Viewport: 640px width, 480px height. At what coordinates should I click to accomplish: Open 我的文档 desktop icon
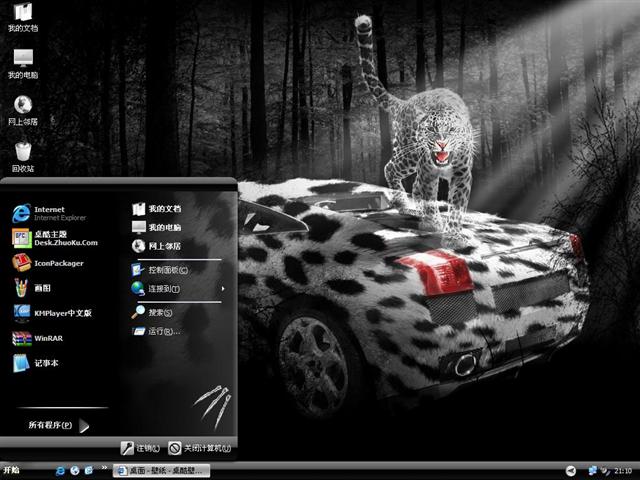pos(23,17)
